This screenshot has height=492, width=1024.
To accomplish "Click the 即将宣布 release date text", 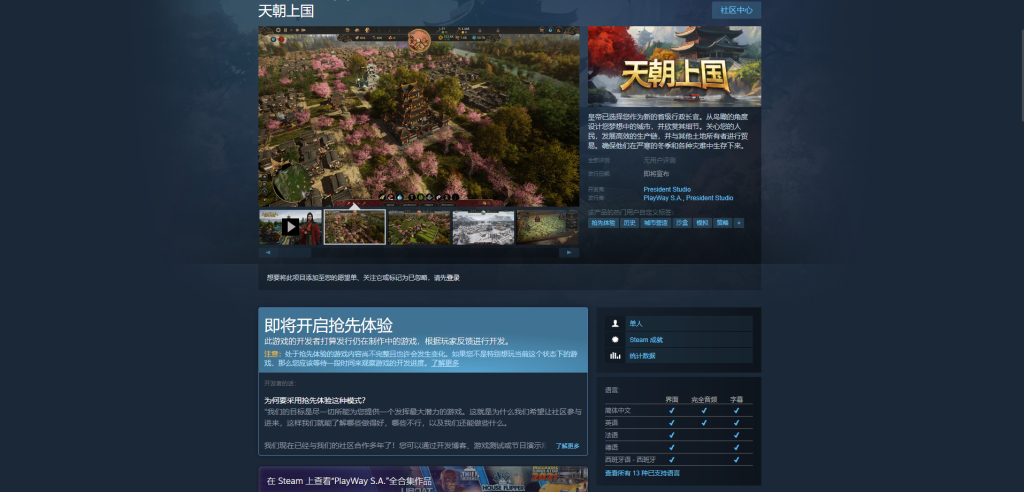I will point(656,174).
